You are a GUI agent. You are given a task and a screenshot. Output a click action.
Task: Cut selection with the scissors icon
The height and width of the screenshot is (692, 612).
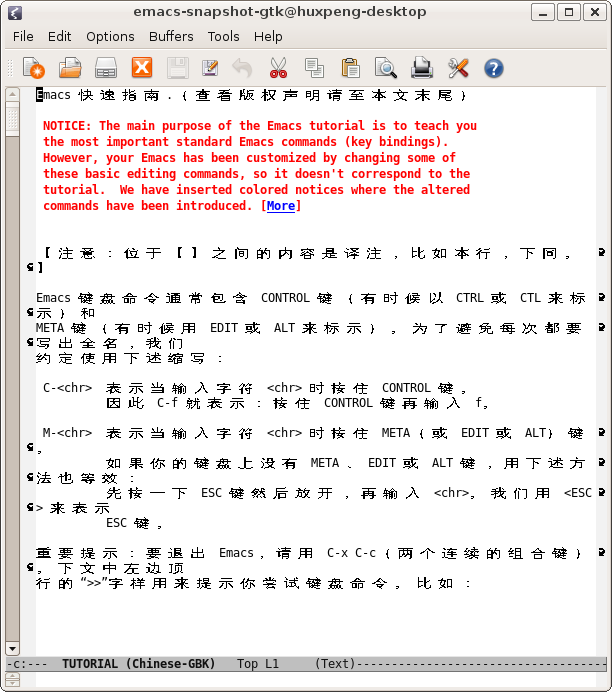(278, 68)
